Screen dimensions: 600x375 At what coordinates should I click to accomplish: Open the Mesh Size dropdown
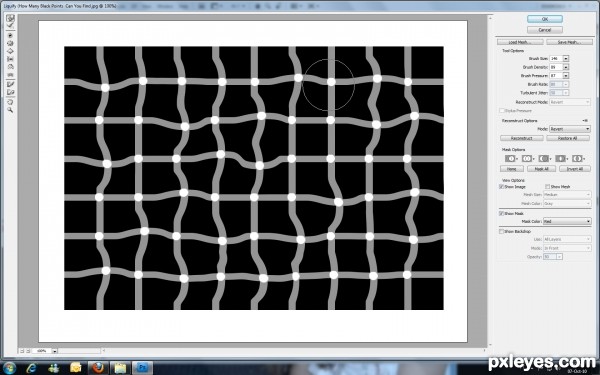(567, 195)
